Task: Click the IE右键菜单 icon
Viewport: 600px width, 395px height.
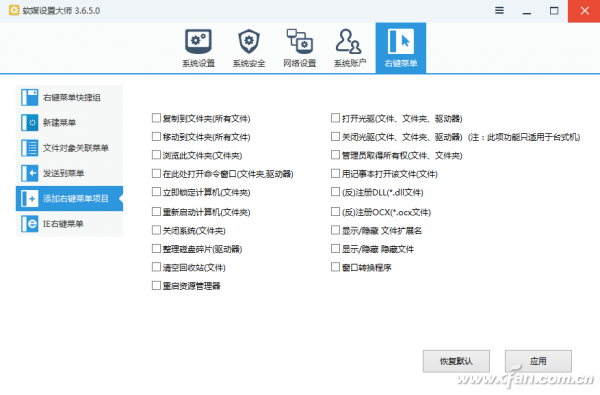Action: point(29,224)
